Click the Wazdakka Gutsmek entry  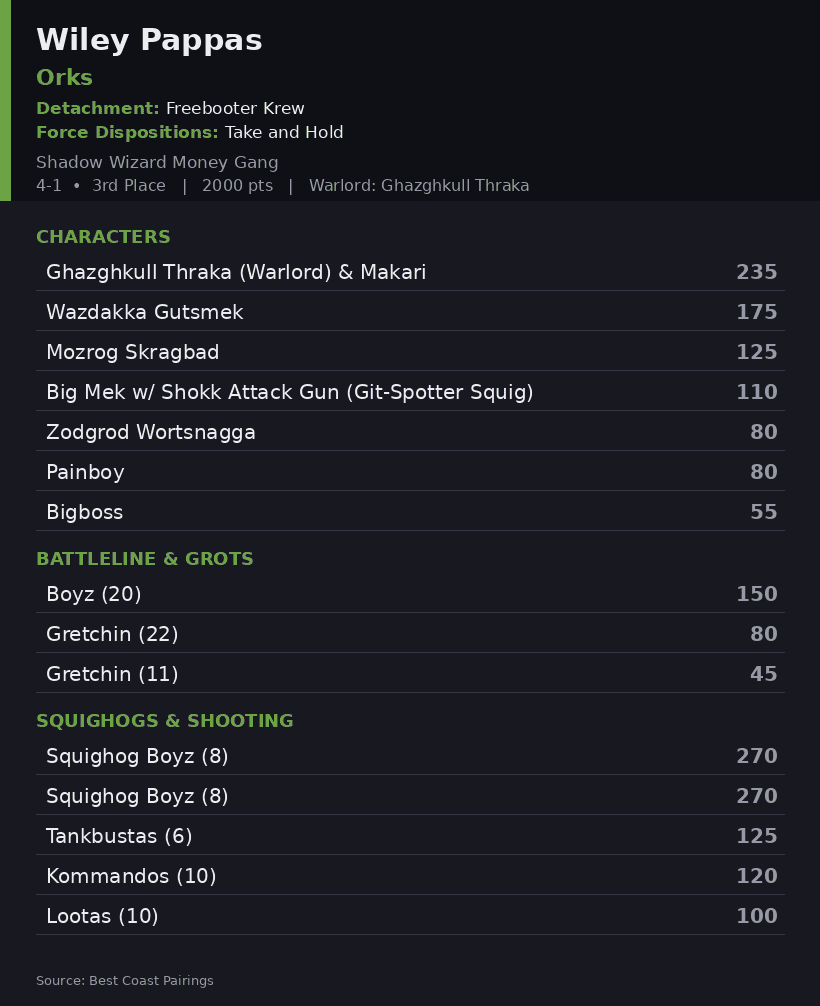tap(410, 311)
